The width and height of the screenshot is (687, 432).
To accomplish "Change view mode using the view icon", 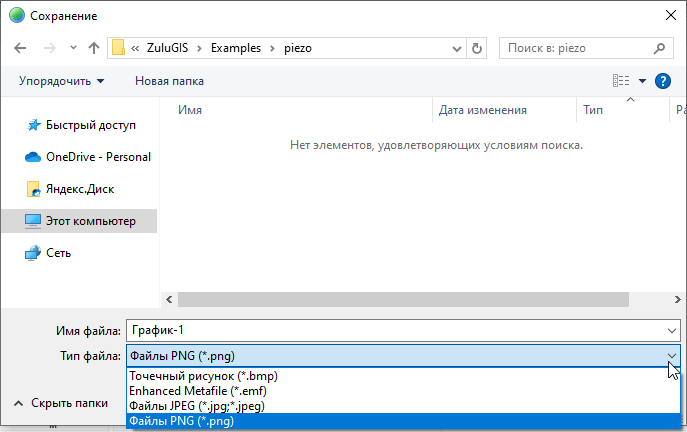I will pyautogui.click(x=621, y=80).
